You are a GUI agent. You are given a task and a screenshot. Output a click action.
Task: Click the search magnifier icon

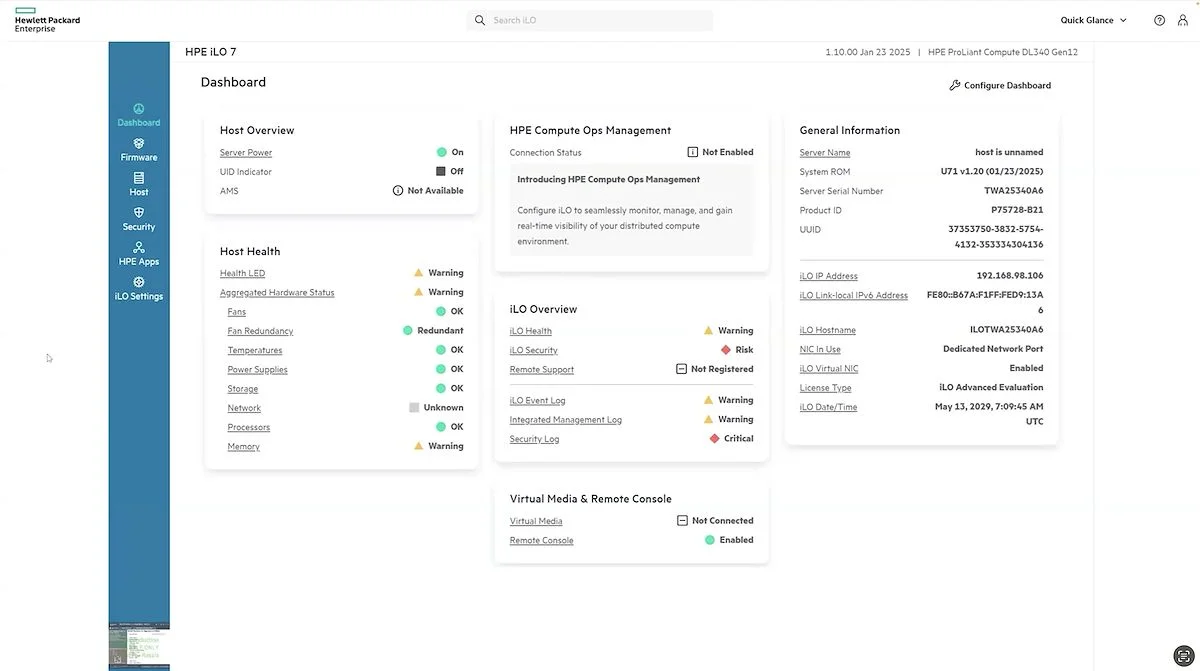click(x=480, y=20)
